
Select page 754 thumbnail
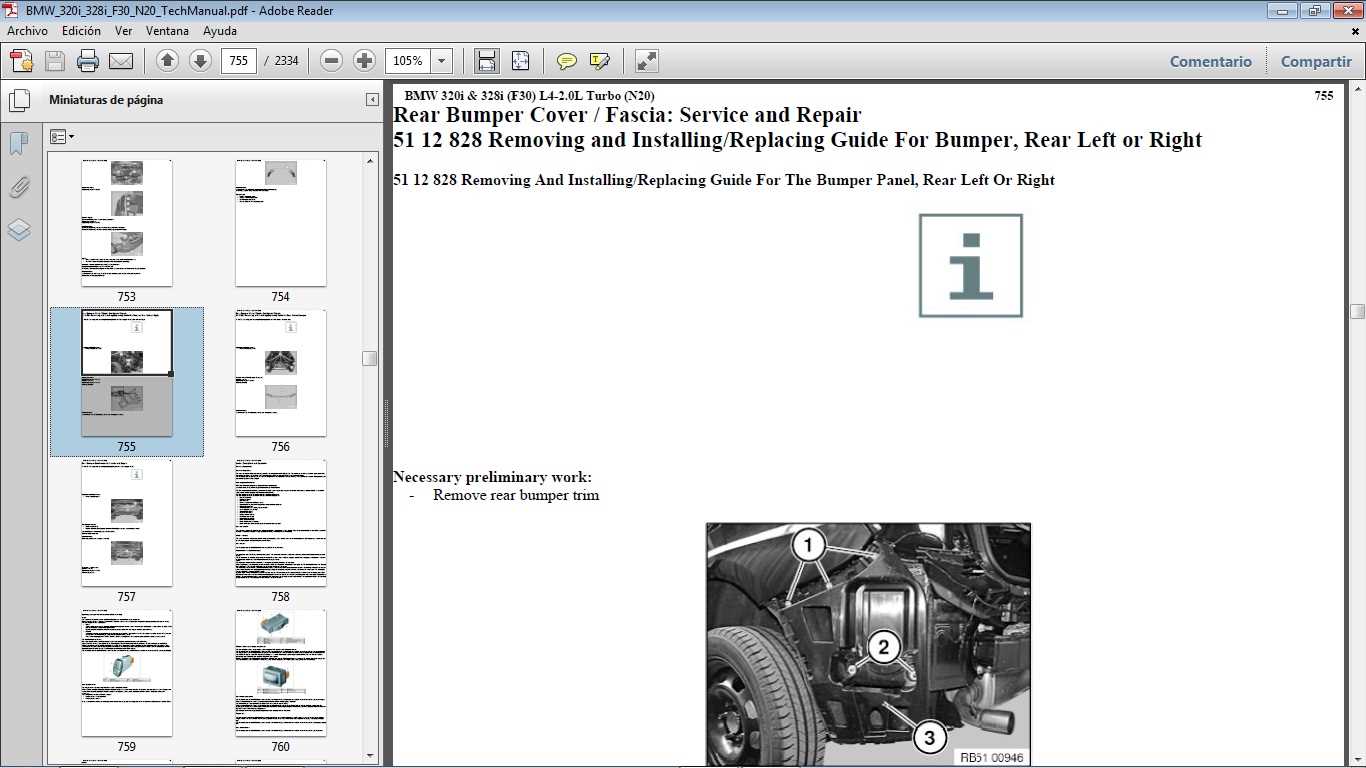[x=280, y=223]
